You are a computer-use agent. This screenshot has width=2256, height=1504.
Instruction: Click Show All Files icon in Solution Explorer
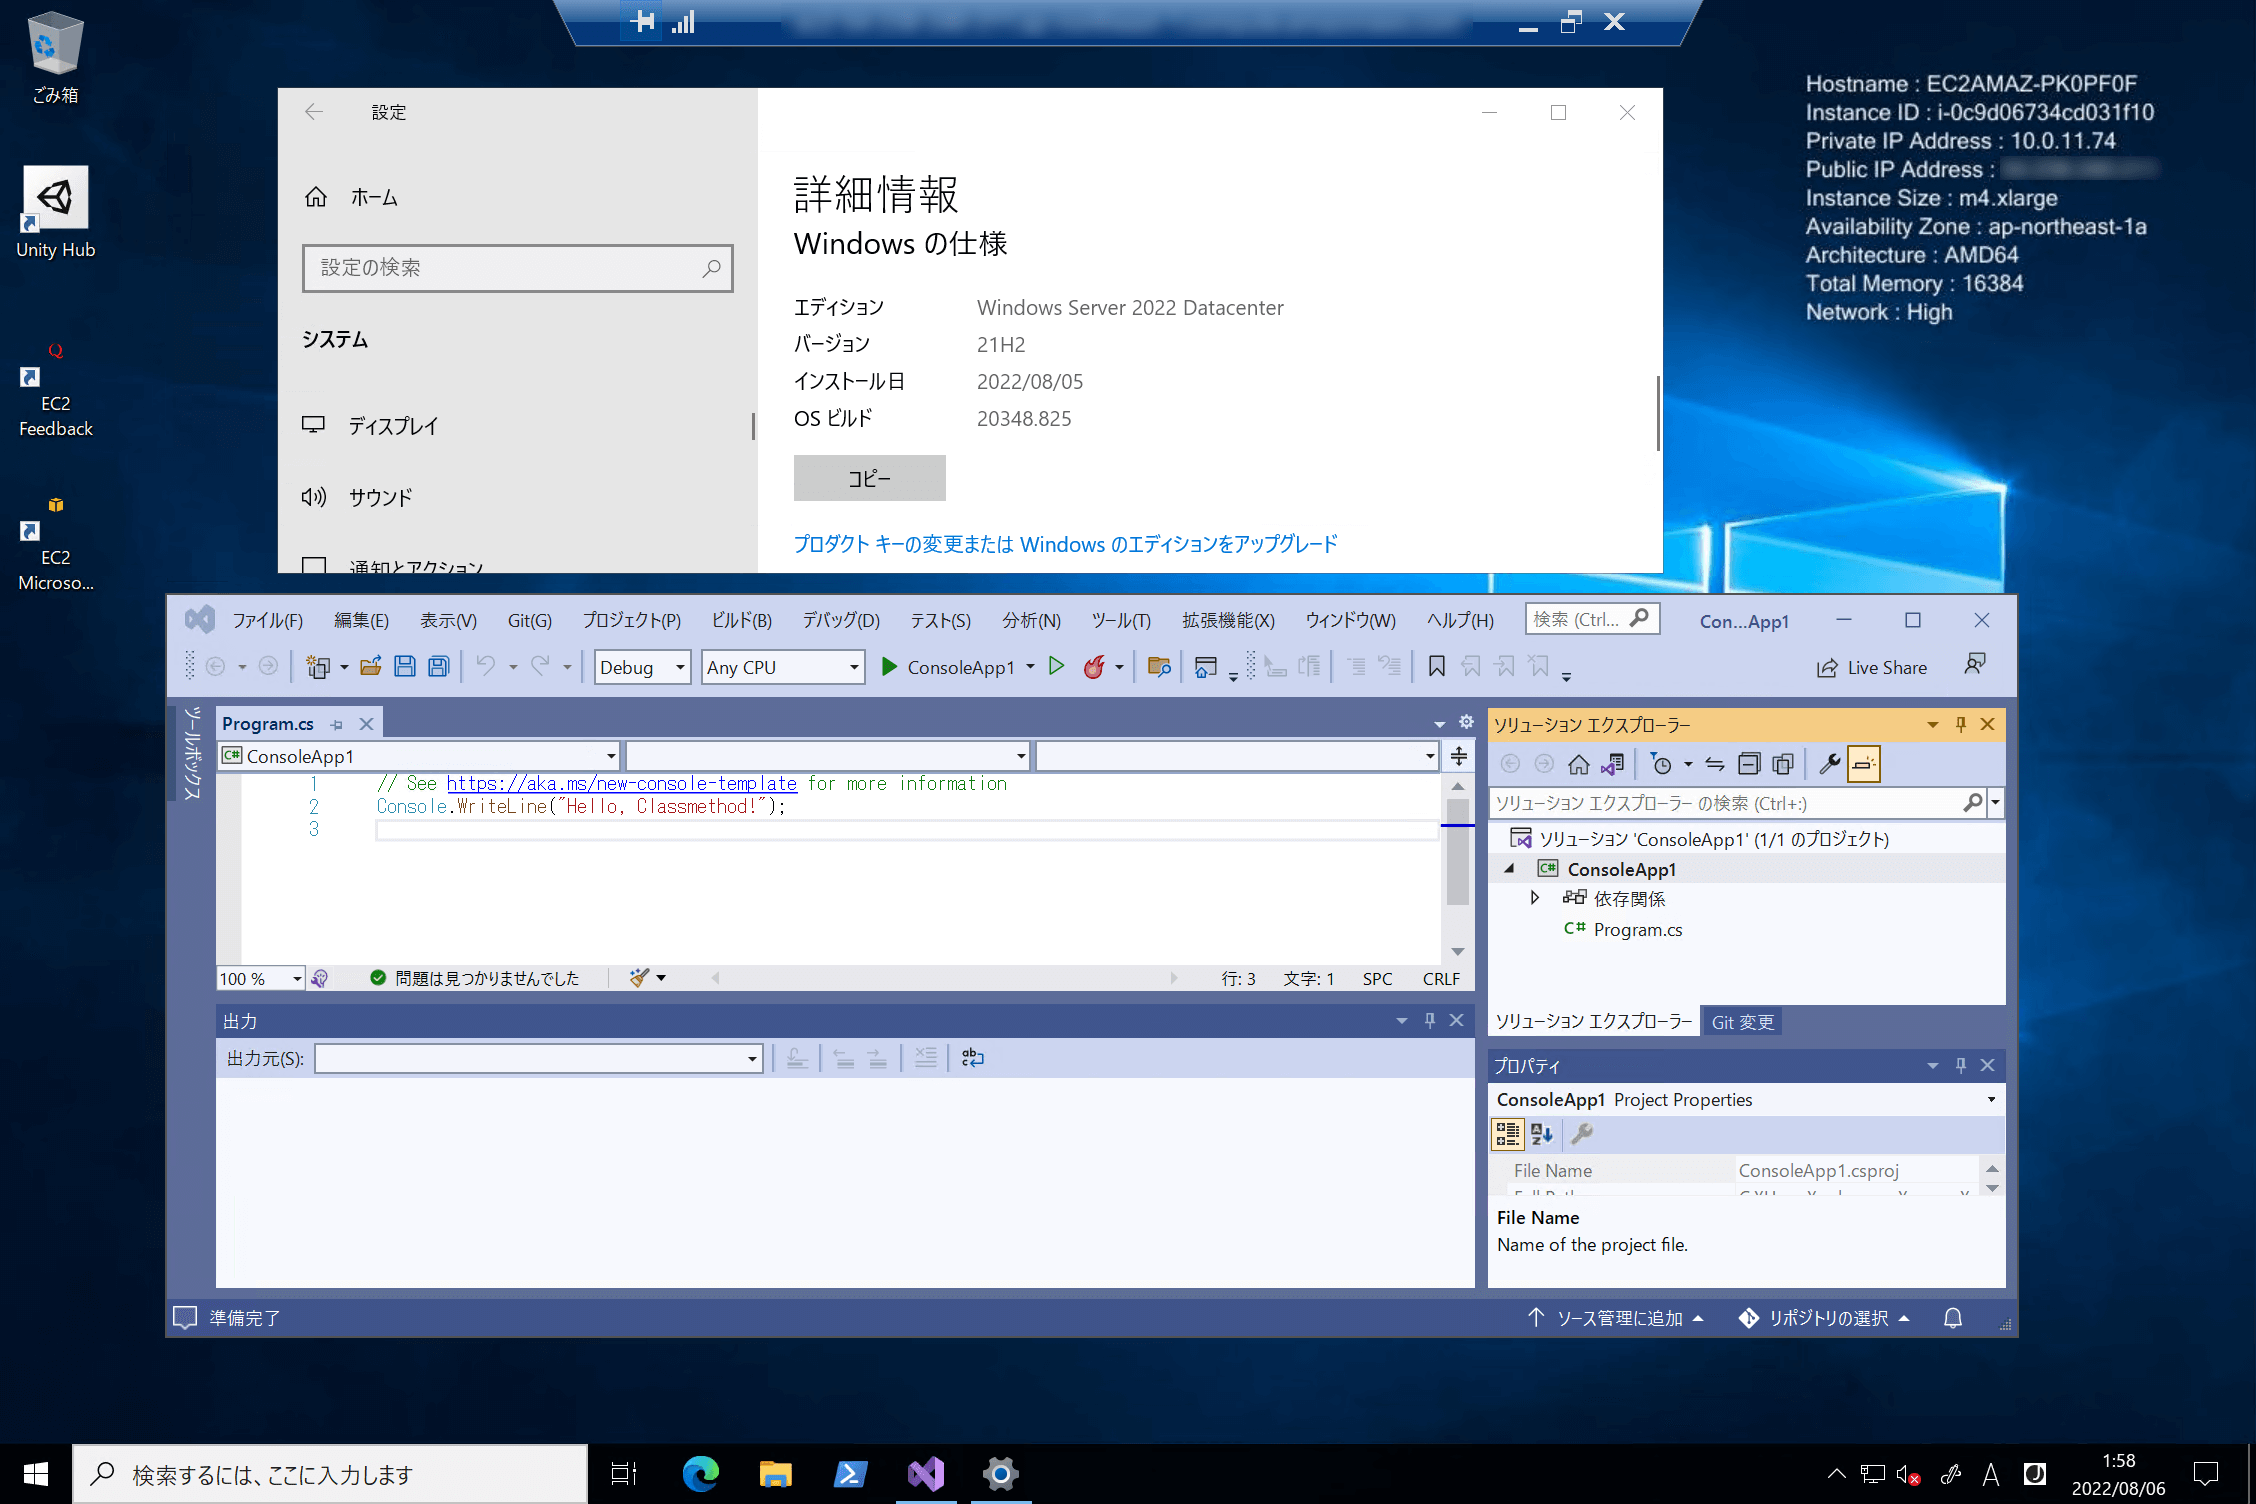(1783, 765)
